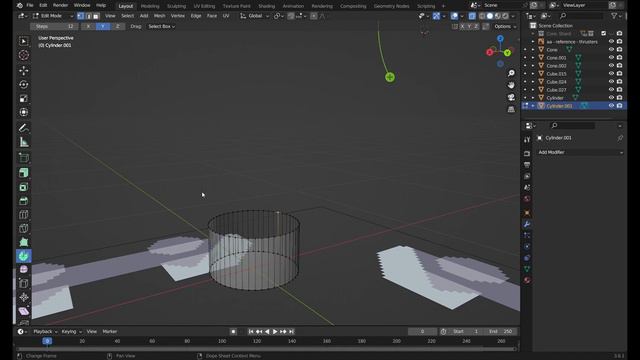Set spin axis to Z
The image size is (640, 360).
click(118, 26)
